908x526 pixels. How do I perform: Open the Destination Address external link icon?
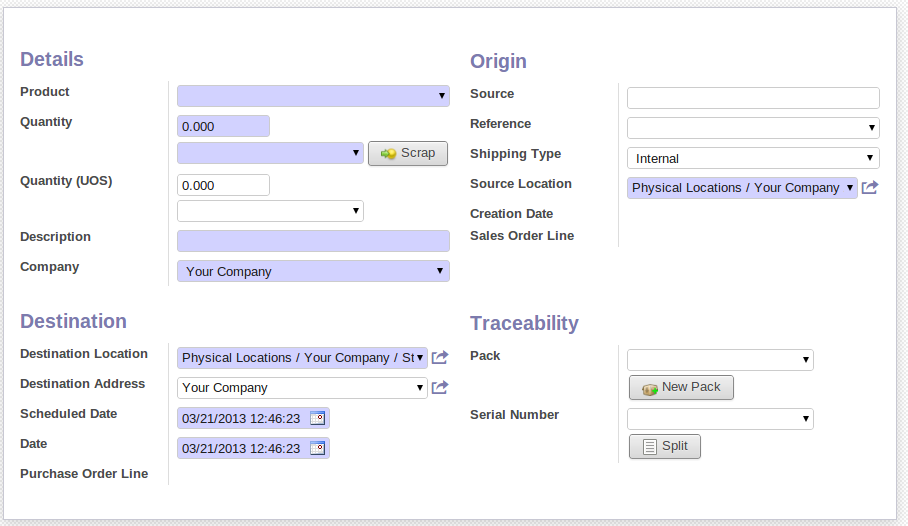coord(439,387)
